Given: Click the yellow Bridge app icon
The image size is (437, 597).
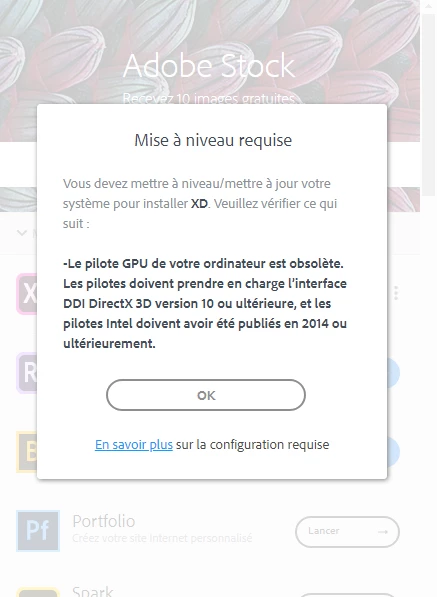Looking at the screenshot, I should click(x=27, y=452).
